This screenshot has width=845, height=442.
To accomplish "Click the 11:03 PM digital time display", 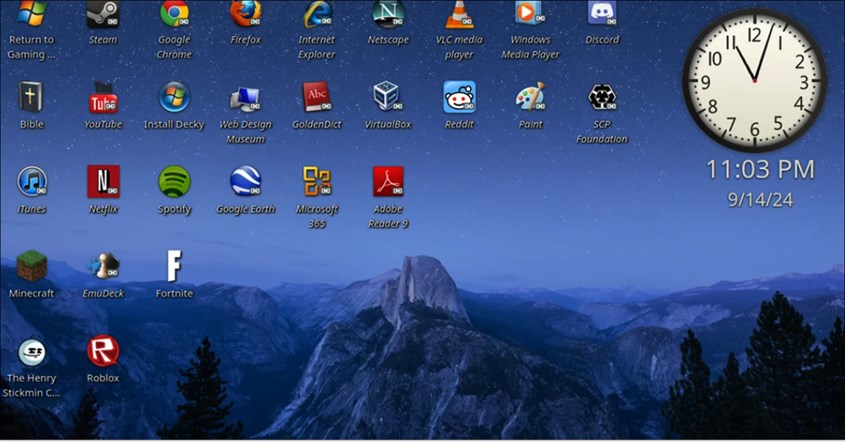I will click(760, 169).
